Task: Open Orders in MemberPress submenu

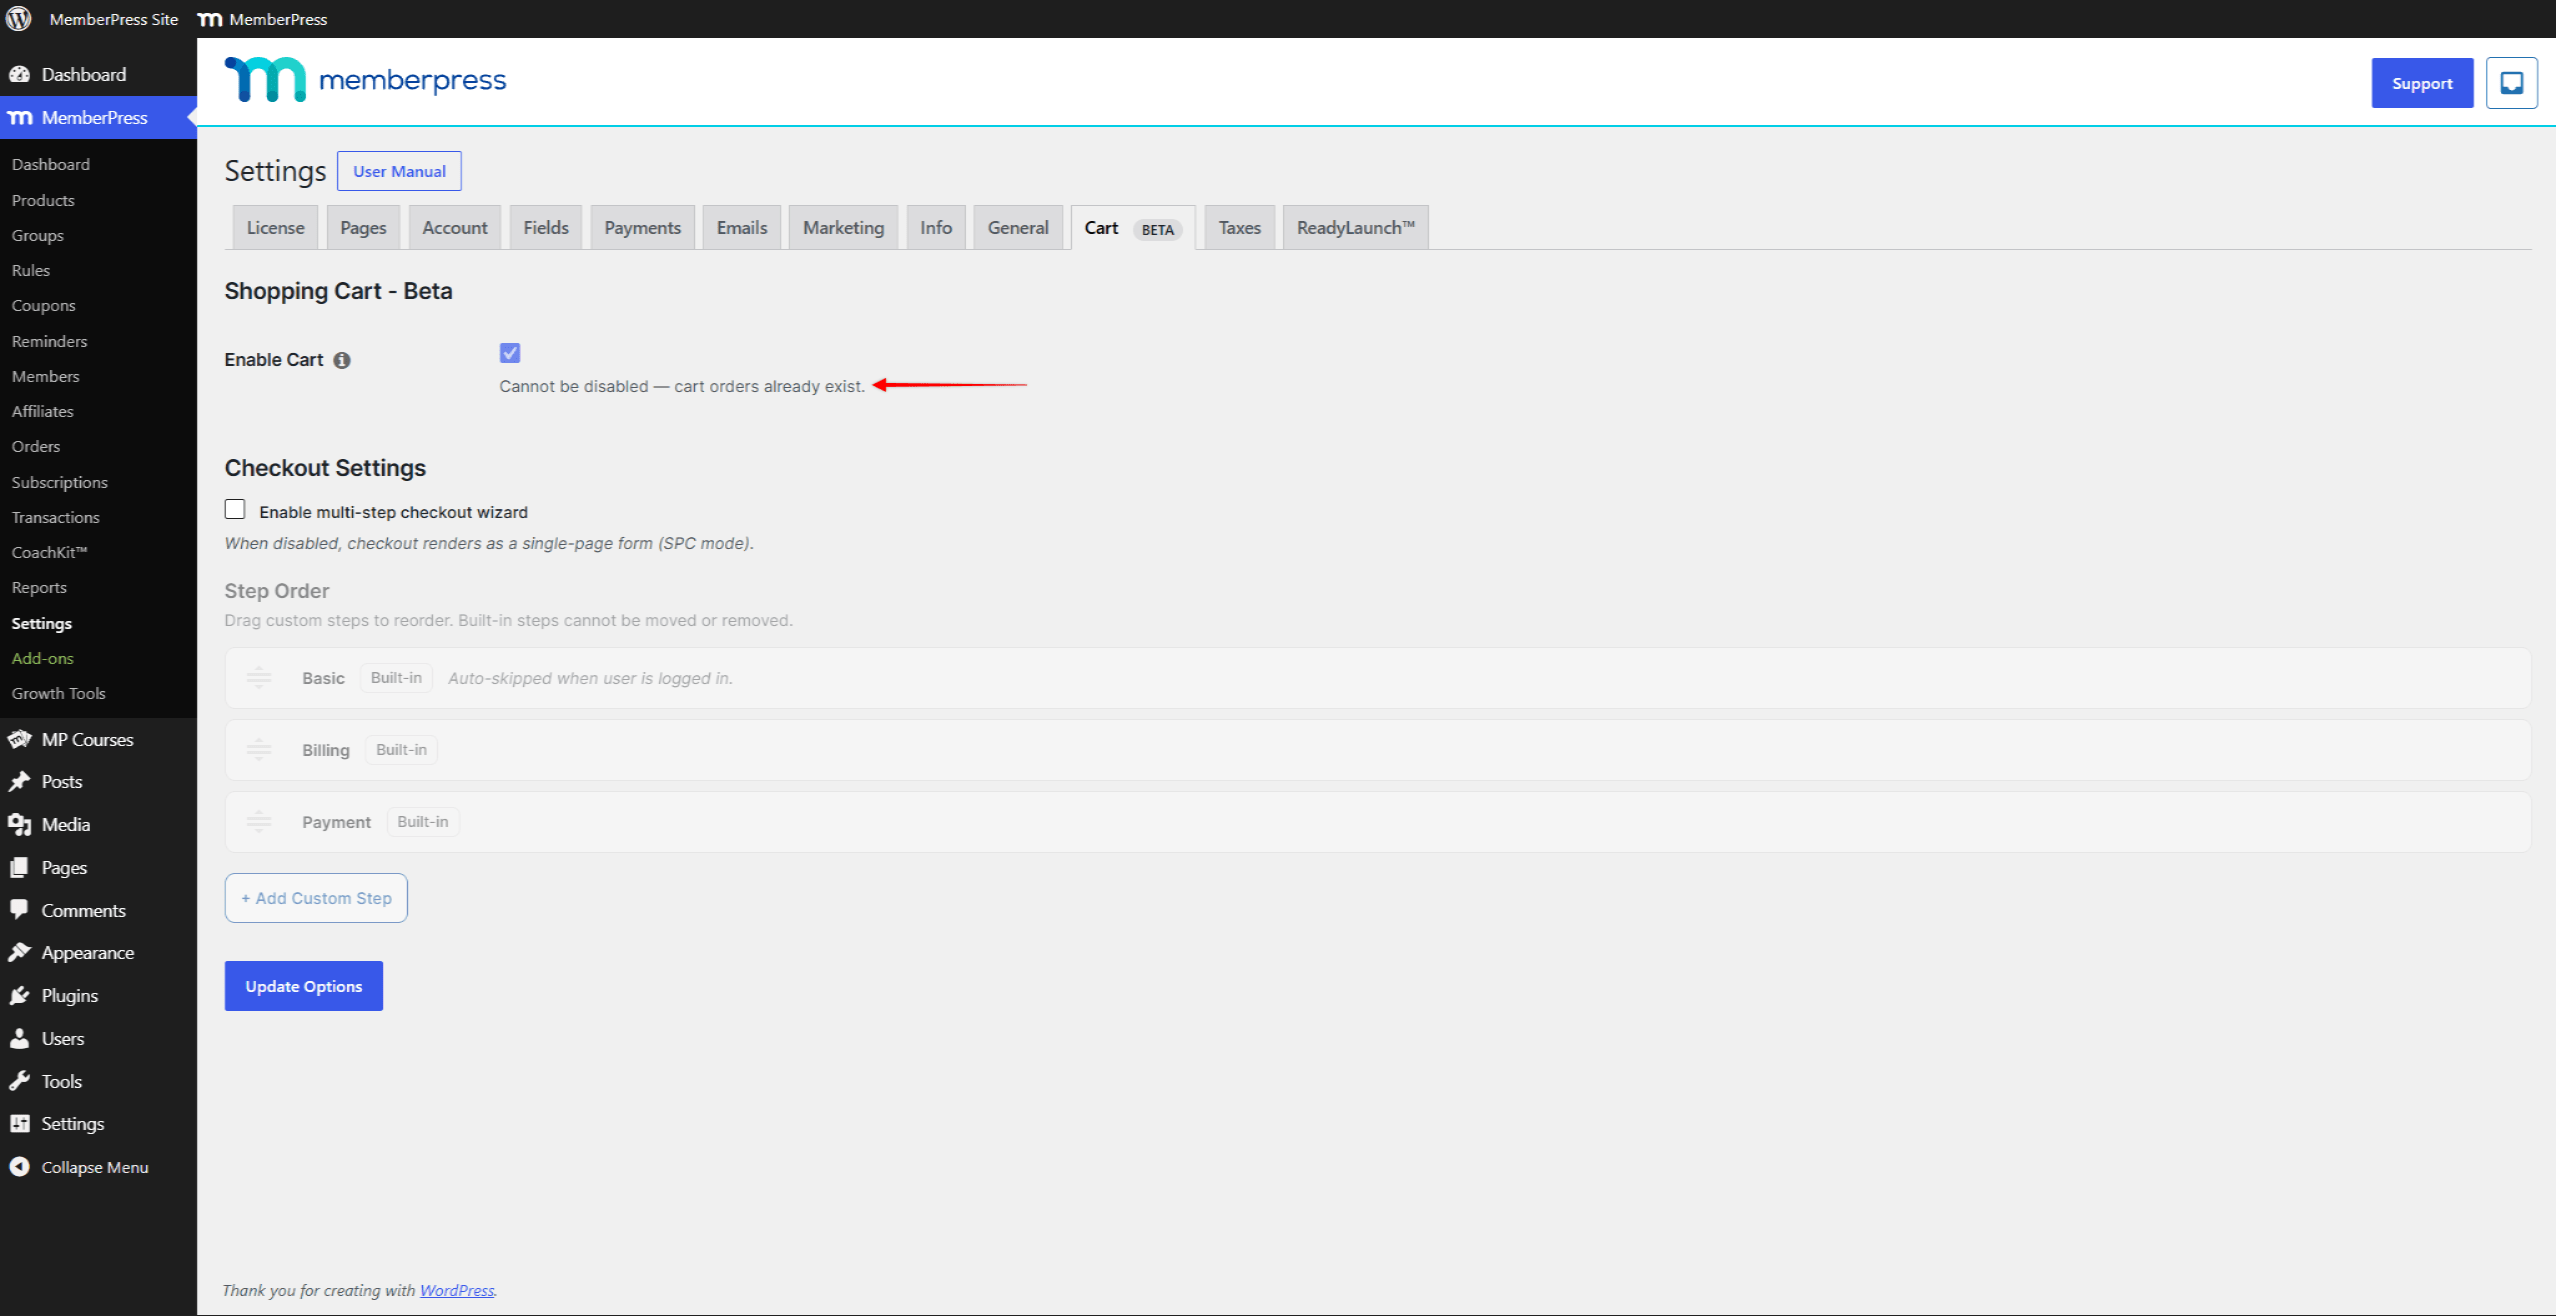Action: click(x=36, y=446)
